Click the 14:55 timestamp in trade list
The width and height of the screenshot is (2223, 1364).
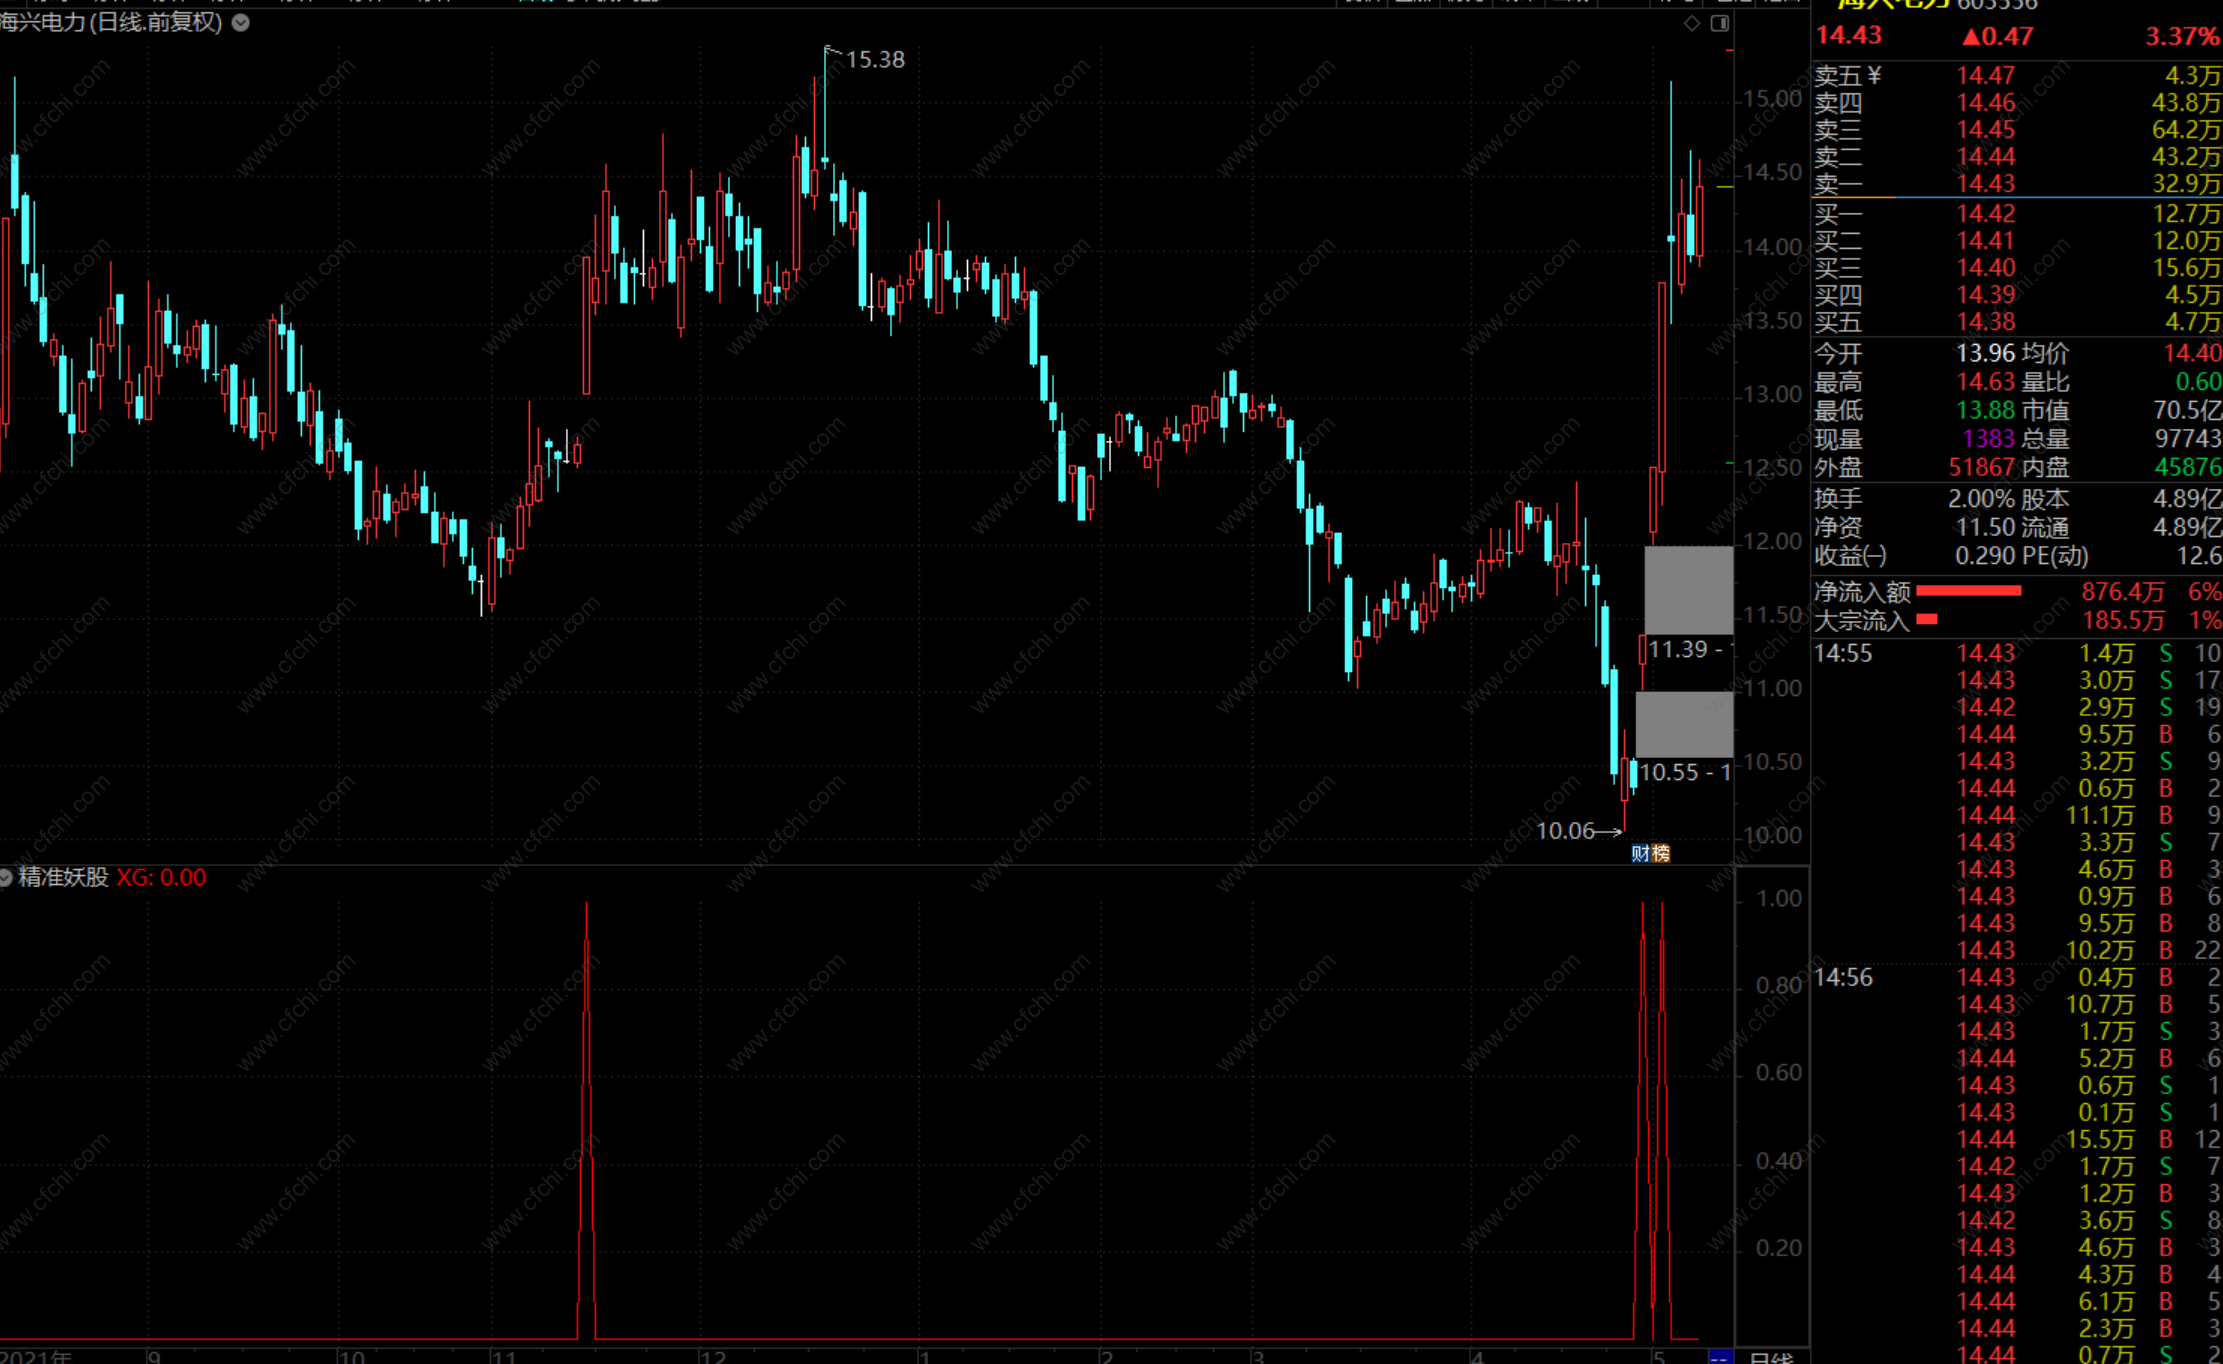1843,653
